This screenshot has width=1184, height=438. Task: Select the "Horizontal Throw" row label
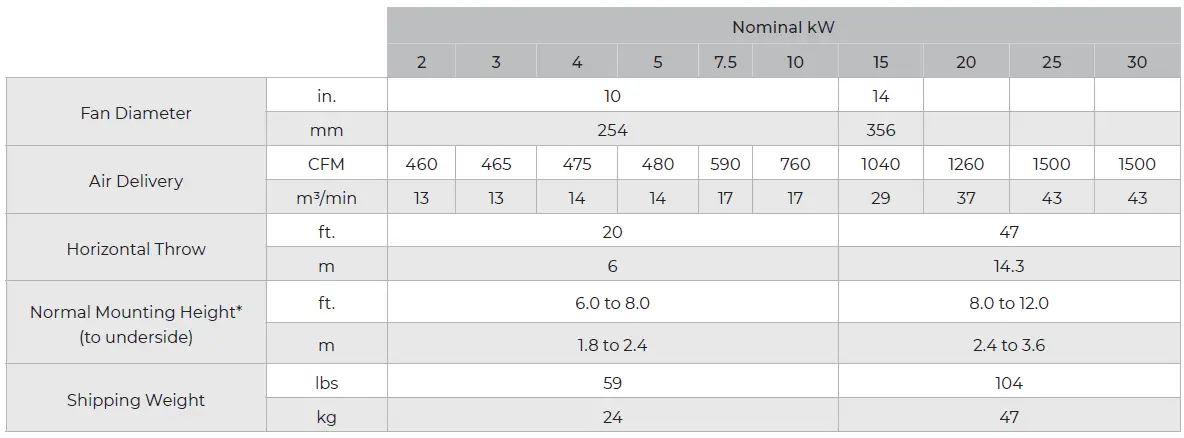pos(136,249)
